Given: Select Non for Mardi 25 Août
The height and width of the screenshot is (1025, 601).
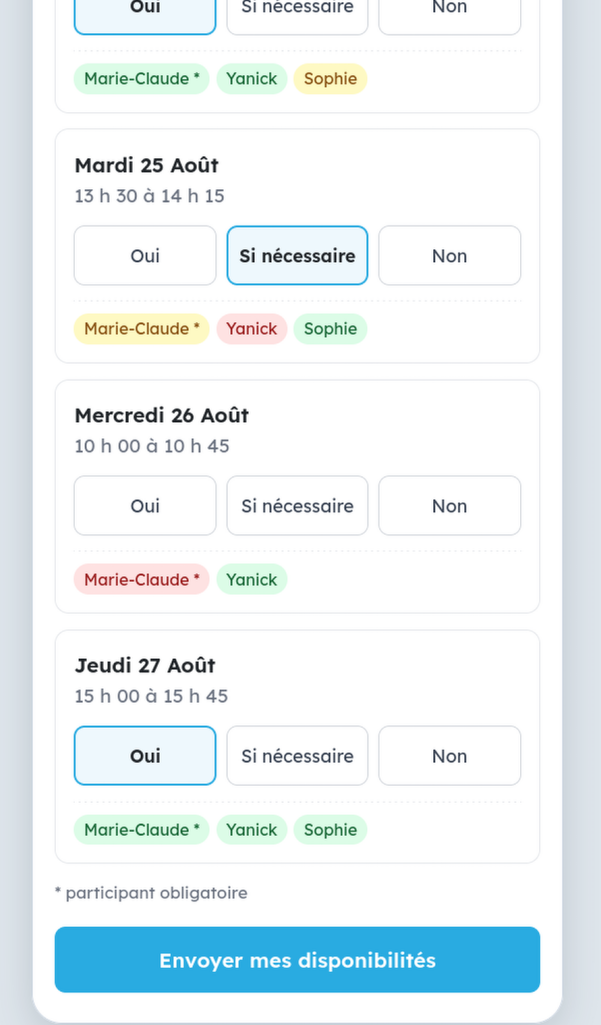Looking at the screenshot, I should point(450,256).
